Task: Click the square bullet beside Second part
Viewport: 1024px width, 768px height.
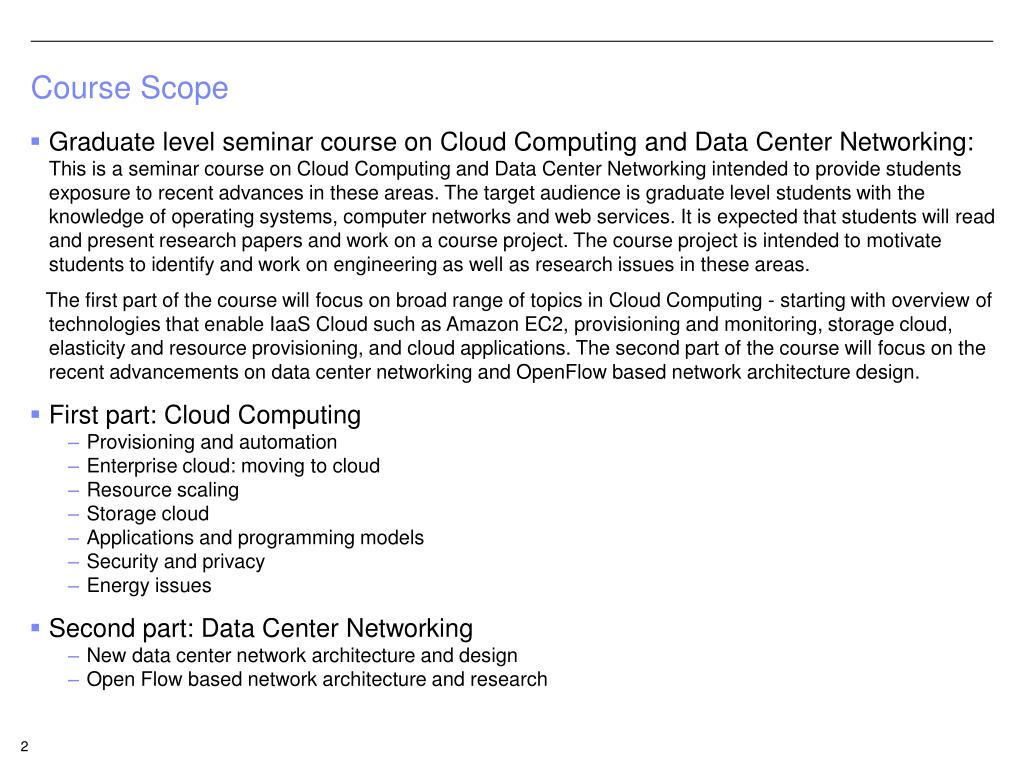Action: click(x=35, y=628)
